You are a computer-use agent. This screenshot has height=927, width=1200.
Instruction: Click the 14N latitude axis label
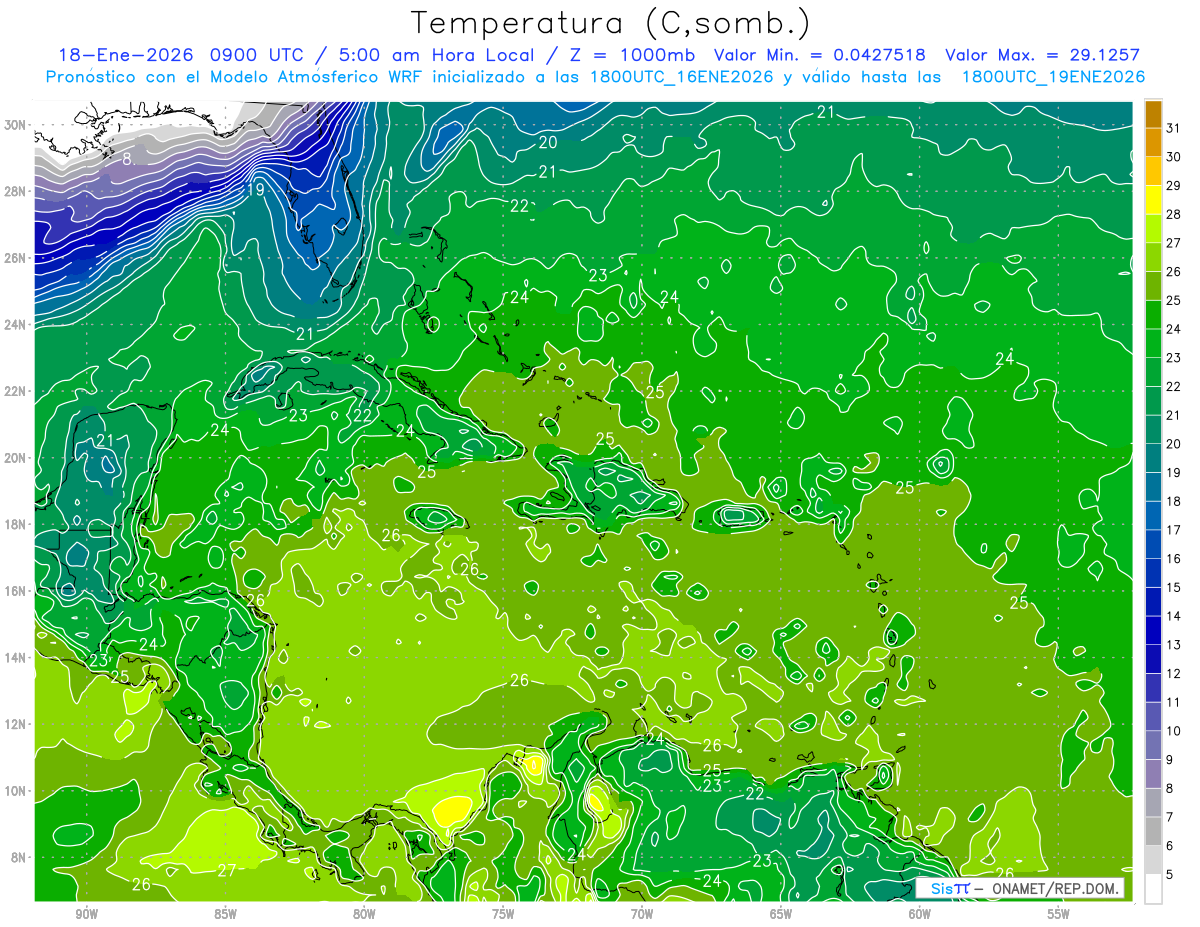tap(16, 657)
